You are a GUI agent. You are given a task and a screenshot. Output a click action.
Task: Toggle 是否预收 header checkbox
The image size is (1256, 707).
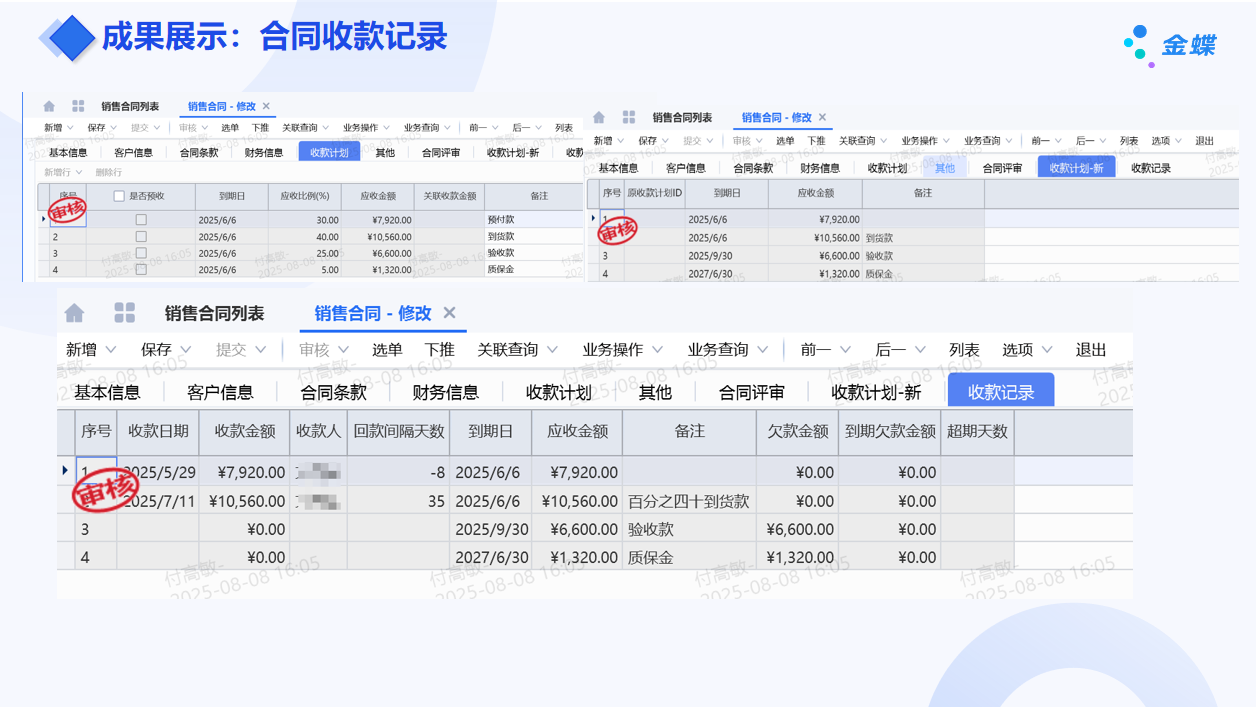[119, 196]
